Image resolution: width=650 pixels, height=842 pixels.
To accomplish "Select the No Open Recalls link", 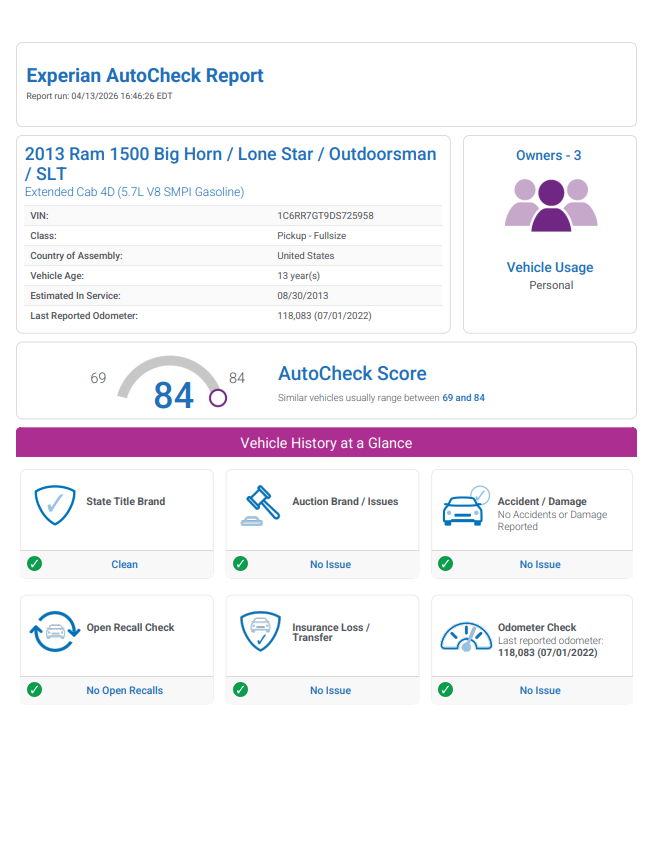I will click(x=124, y=690).
